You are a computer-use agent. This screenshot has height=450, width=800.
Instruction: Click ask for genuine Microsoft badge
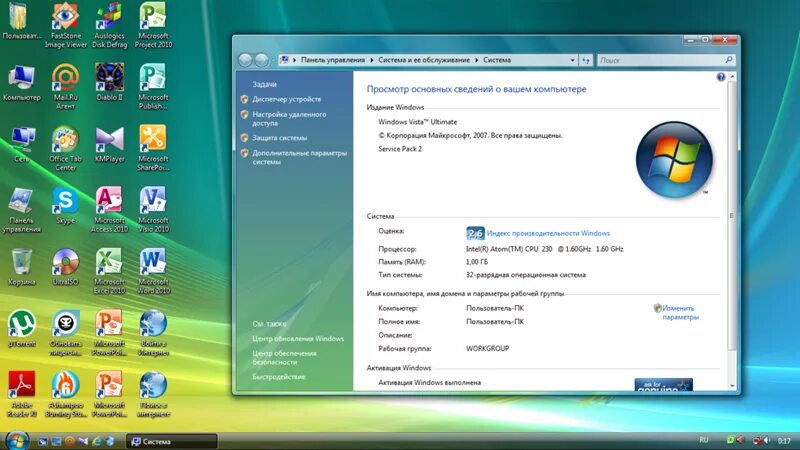tap(663, 385)
